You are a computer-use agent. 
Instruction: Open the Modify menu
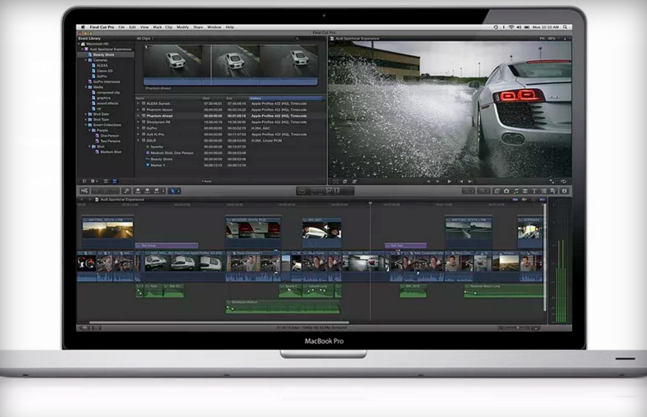click(x=182, y=27)
